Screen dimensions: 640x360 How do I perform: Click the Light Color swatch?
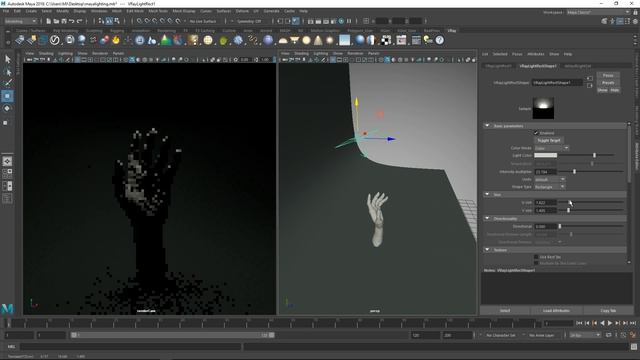[546, 155]
